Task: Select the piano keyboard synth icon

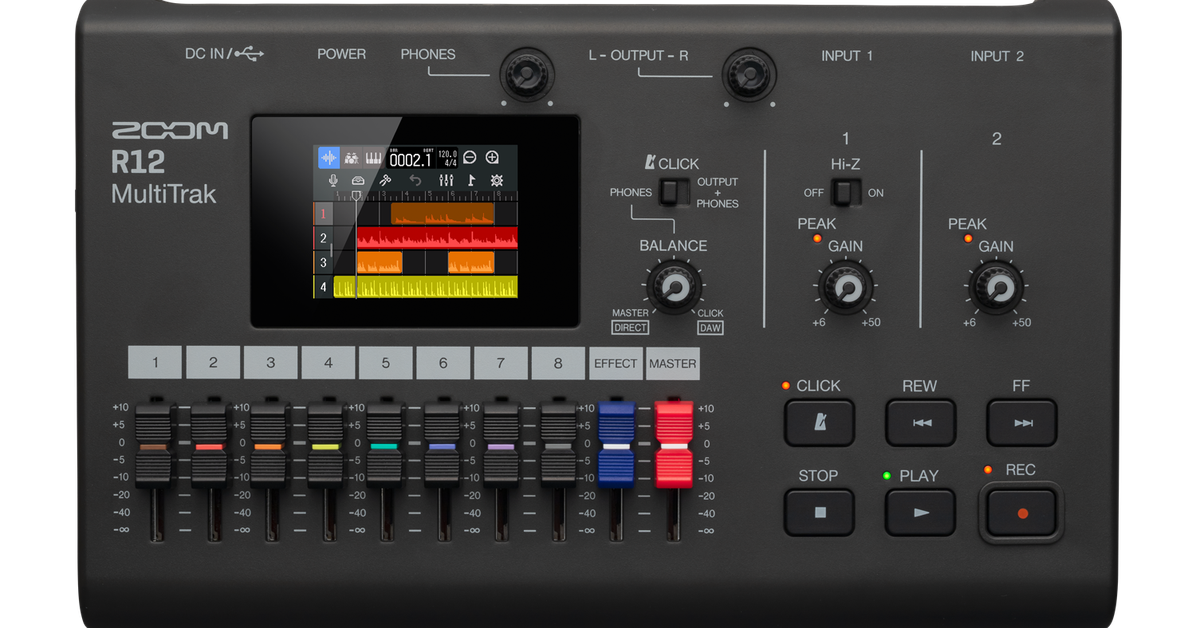Action: click(374, 158)
